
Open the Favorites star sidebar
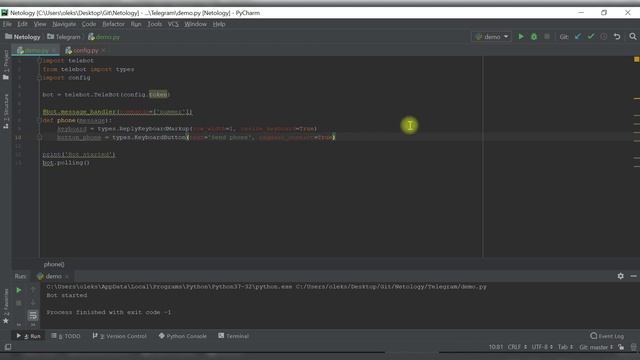tap(6, 306)
